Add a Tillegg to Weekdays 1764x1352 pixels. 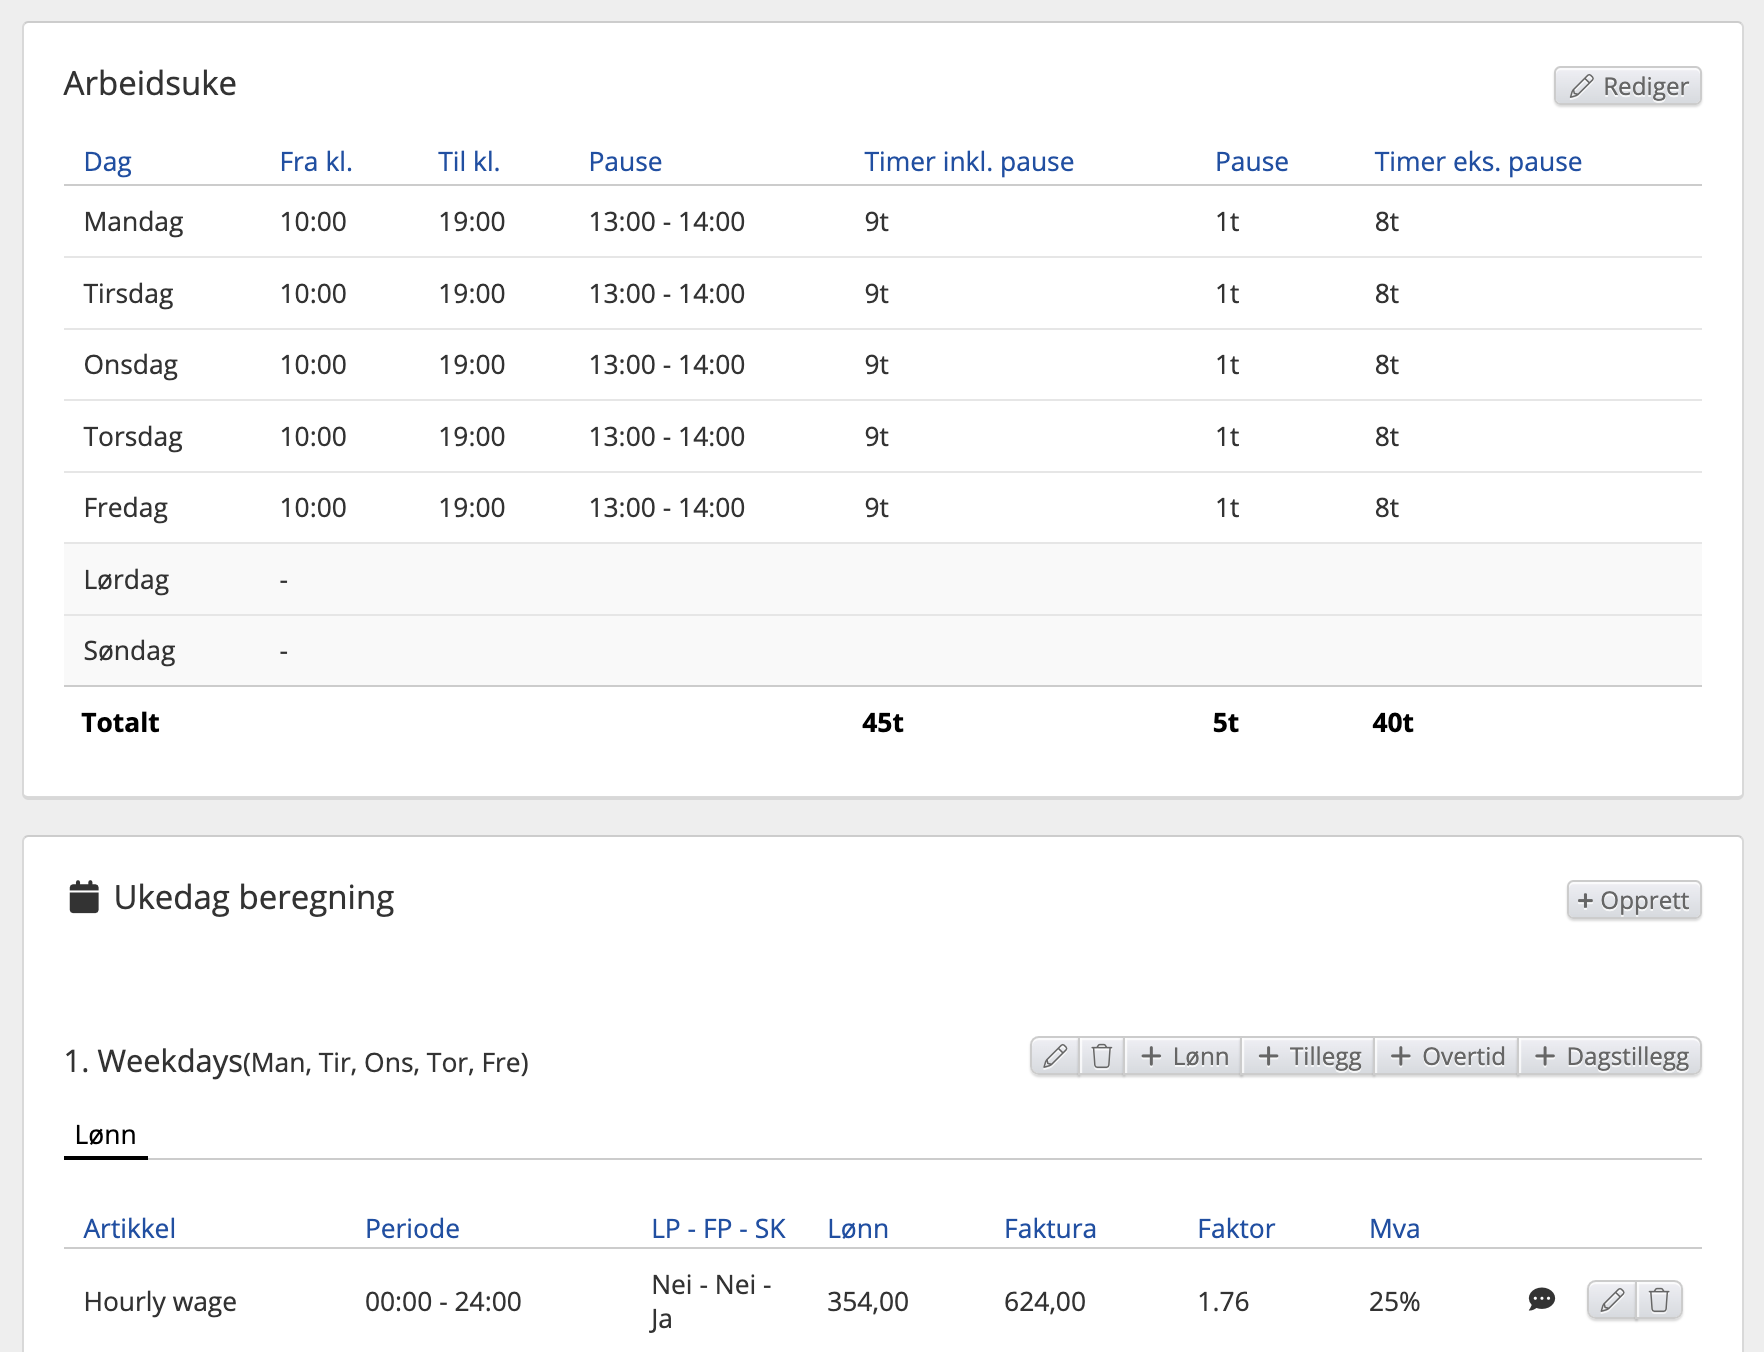pos(1309,1056)
